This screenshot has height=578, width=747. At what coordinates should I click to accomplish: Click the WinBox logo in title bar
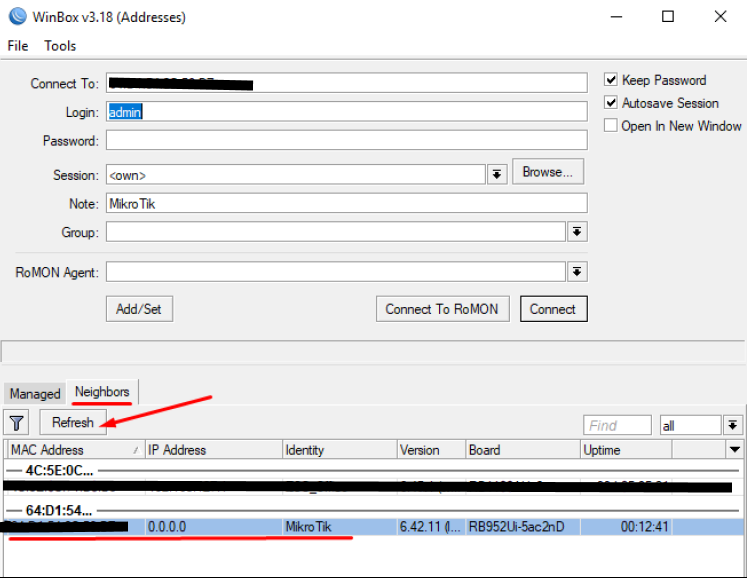click(18, 16)
